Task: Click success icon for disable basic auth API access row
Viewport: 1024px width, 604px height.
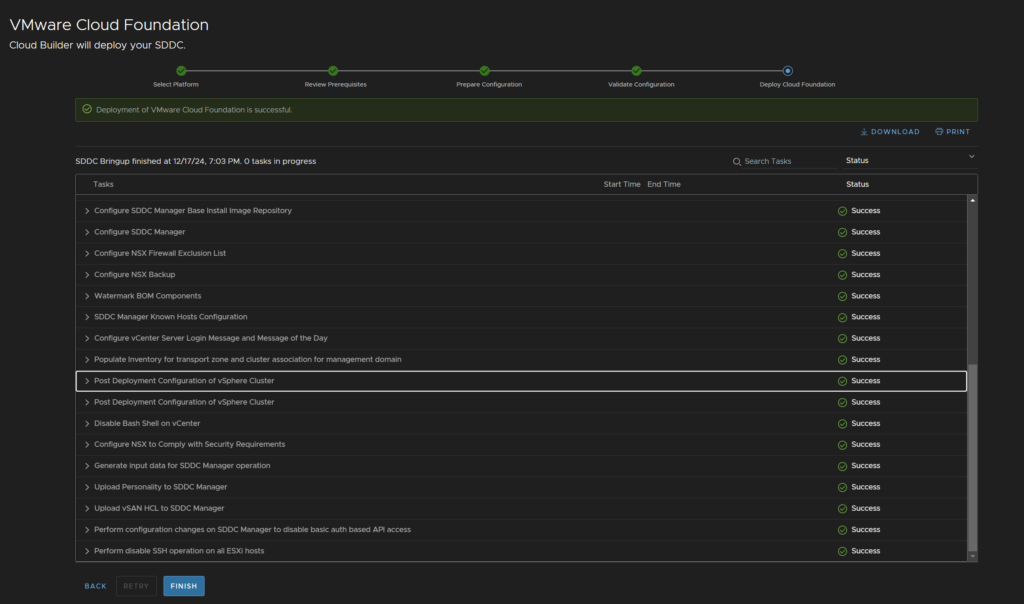Action: (842, 530)
